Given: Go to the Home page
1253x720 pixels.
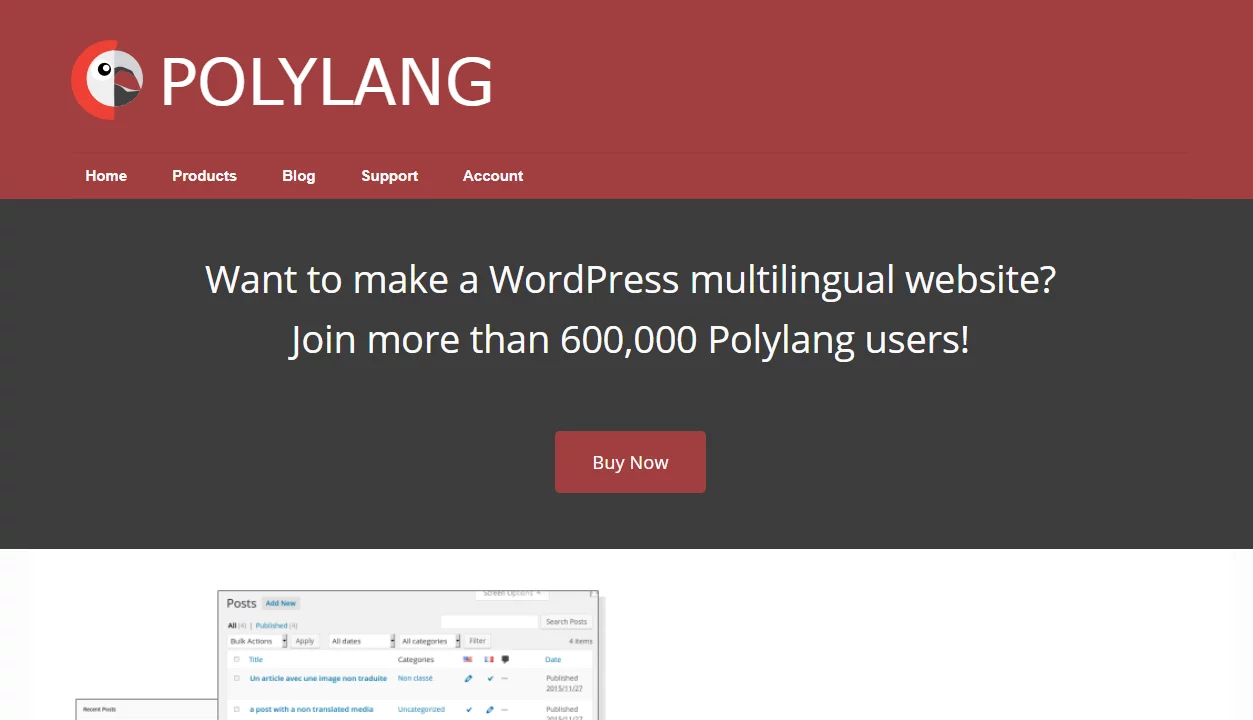Looking at the screenshot, I should [106, 176].
